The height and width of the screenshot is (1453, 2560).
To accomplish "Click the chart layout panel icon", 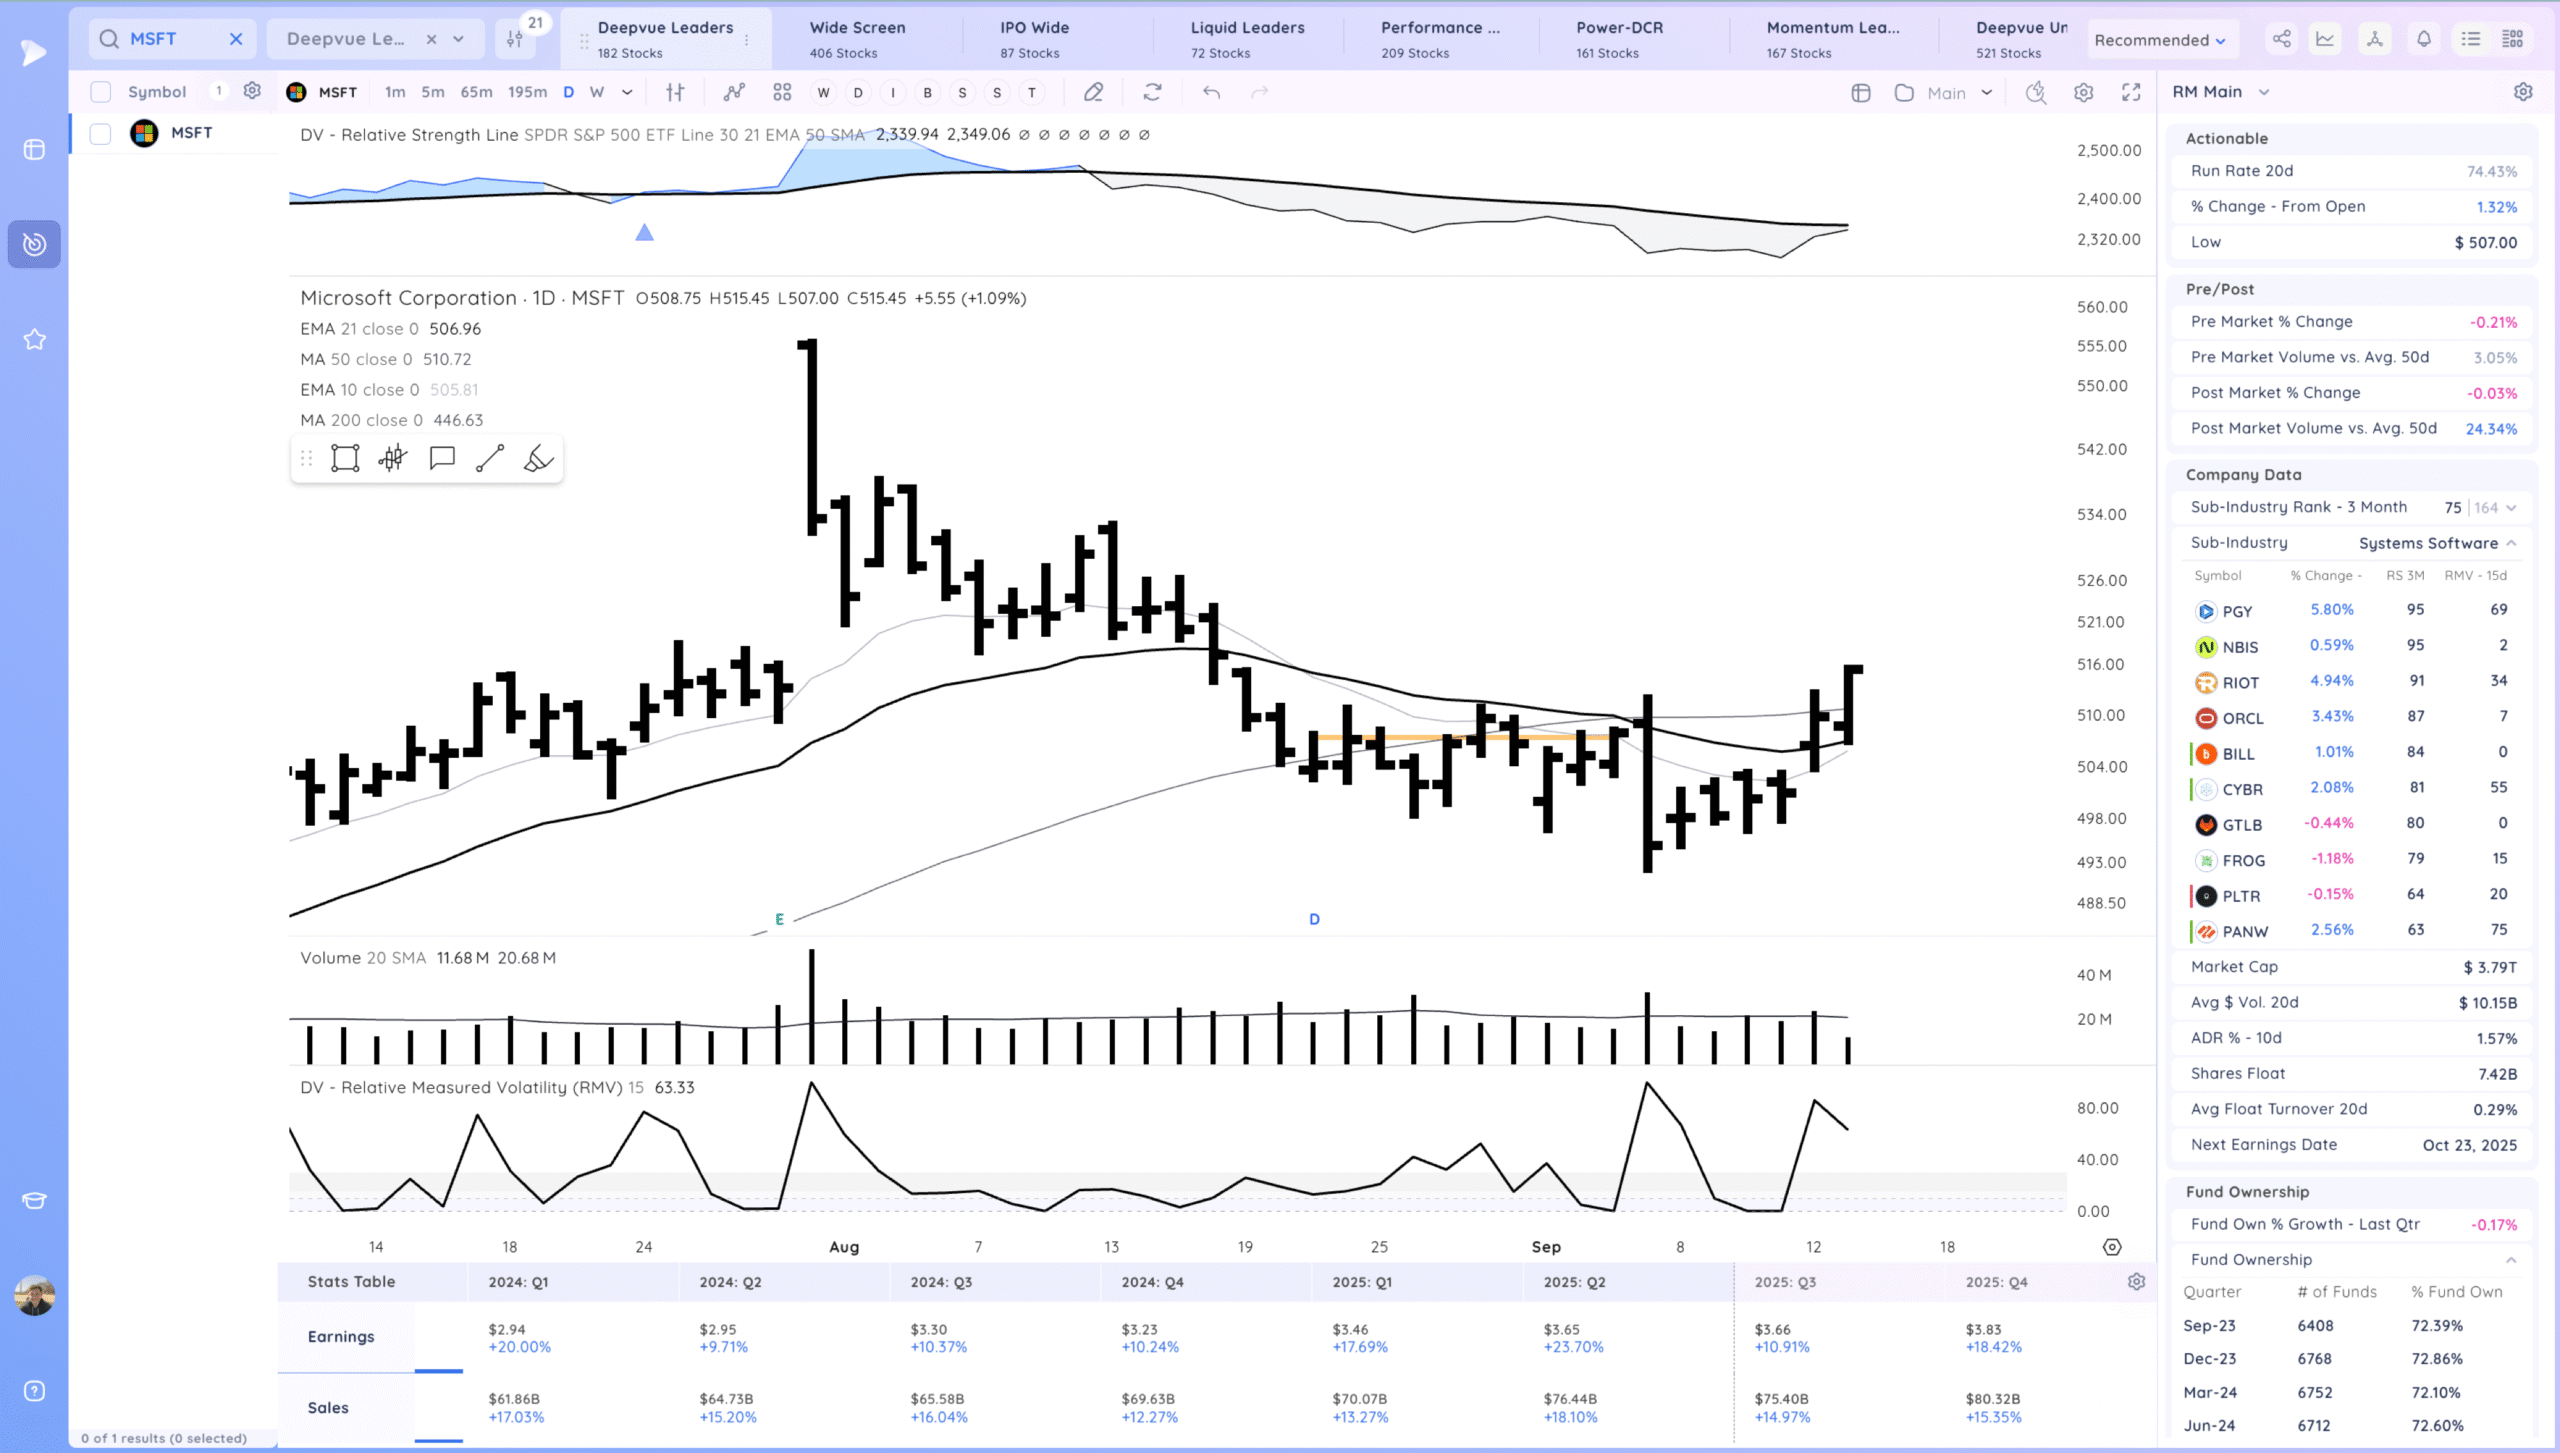I will tap(1861, 92).
